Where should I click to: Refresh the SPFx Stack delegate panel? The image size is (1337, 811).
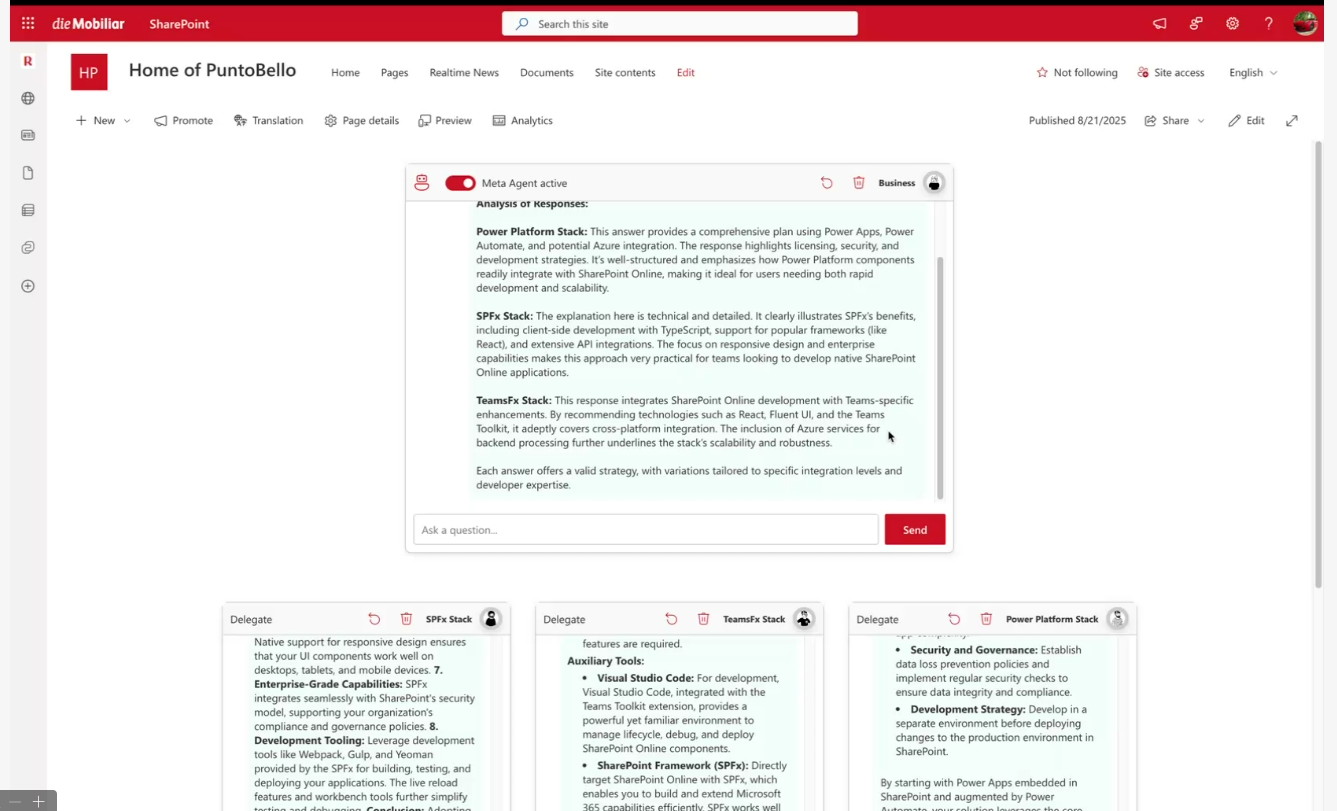374,619
